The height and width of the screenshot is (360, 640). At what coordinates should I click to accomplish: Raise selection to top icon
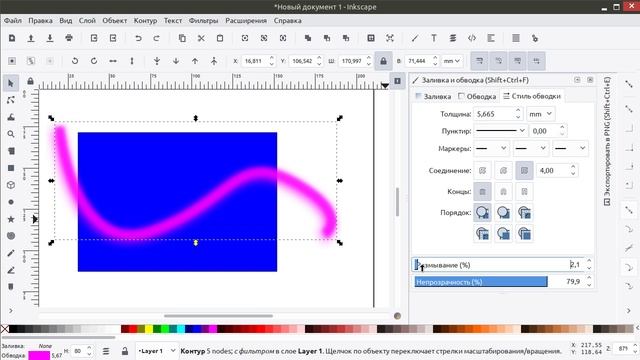(x=214, y=61)
